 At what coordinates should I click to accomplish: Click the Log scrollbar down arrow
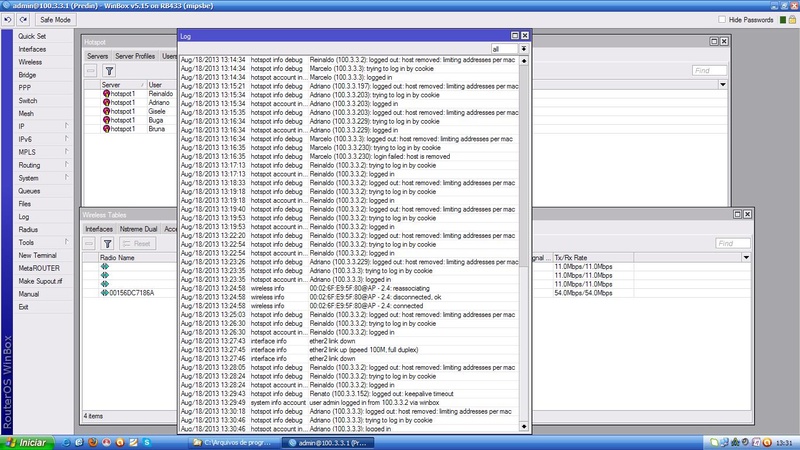[x=524, y=426]
